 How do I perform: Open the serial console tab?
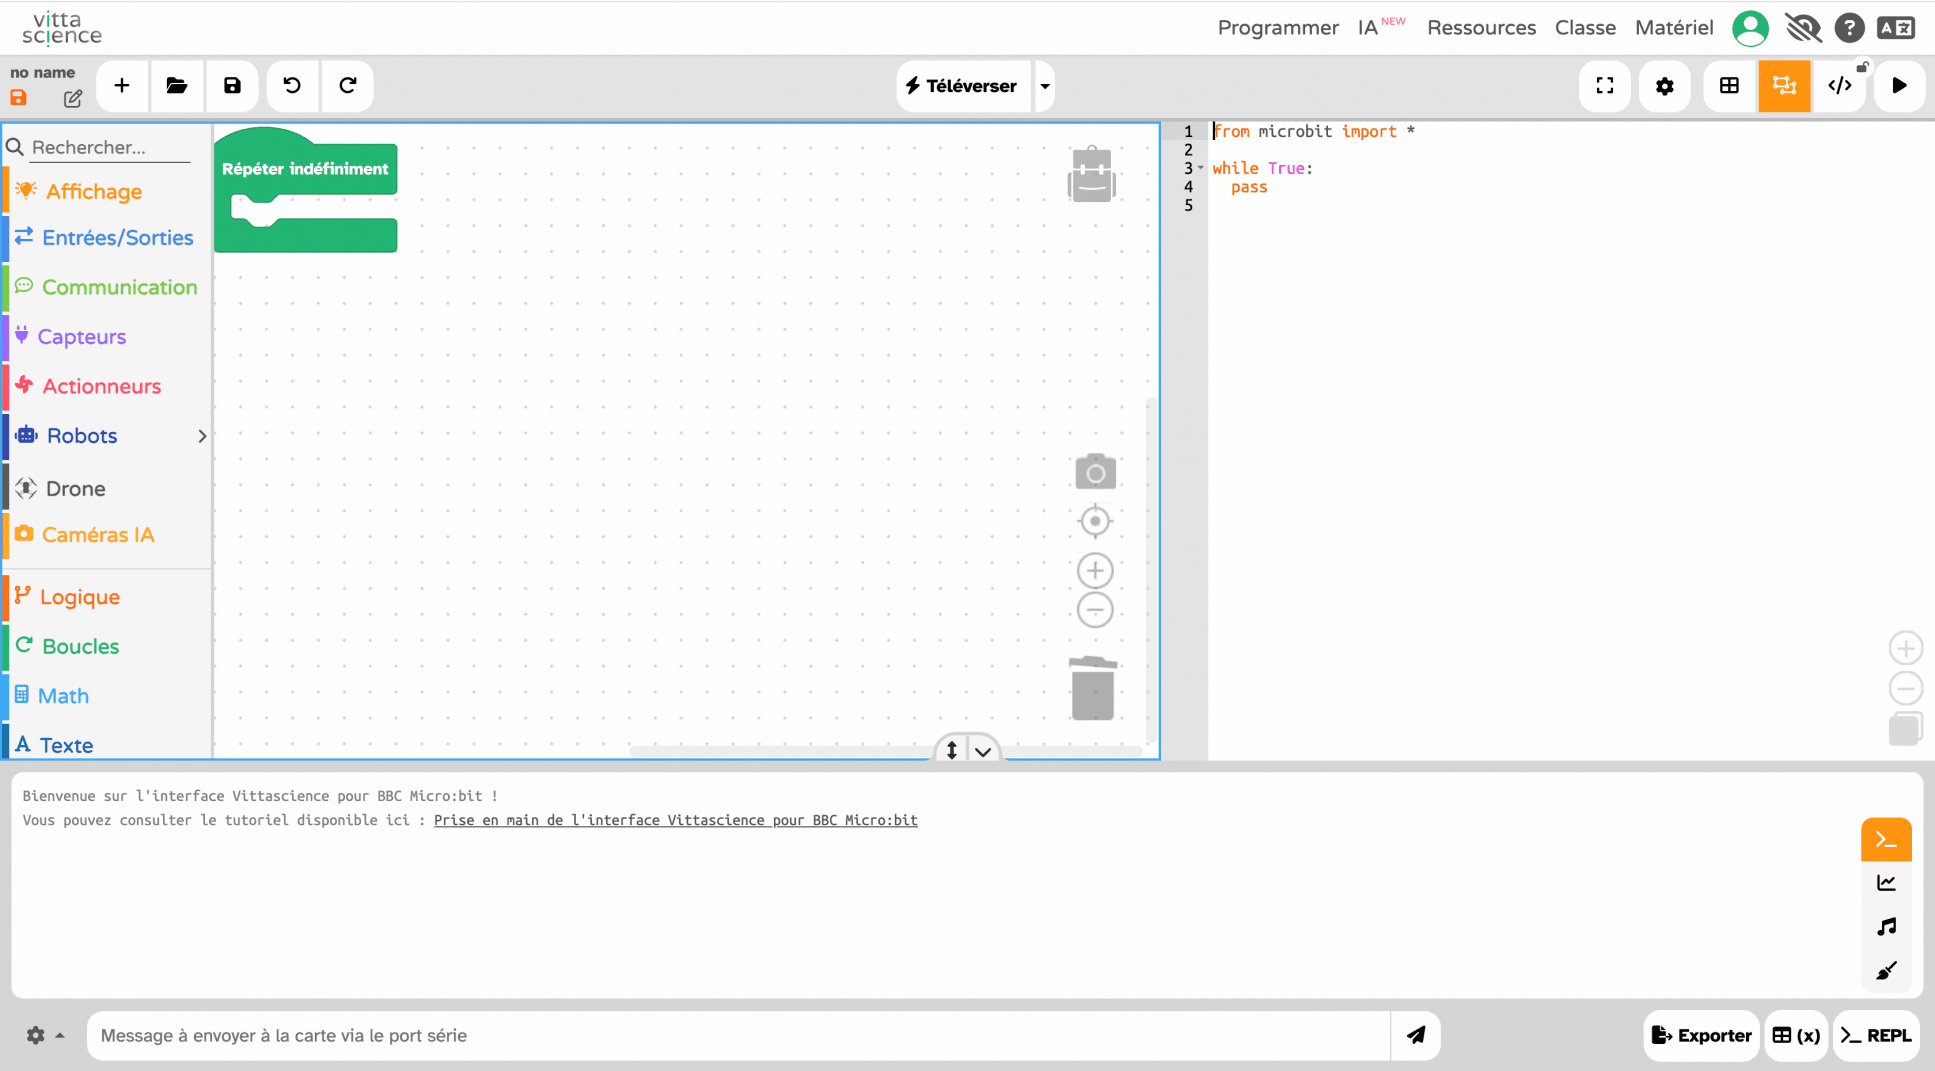click(x=1886, y=840)
